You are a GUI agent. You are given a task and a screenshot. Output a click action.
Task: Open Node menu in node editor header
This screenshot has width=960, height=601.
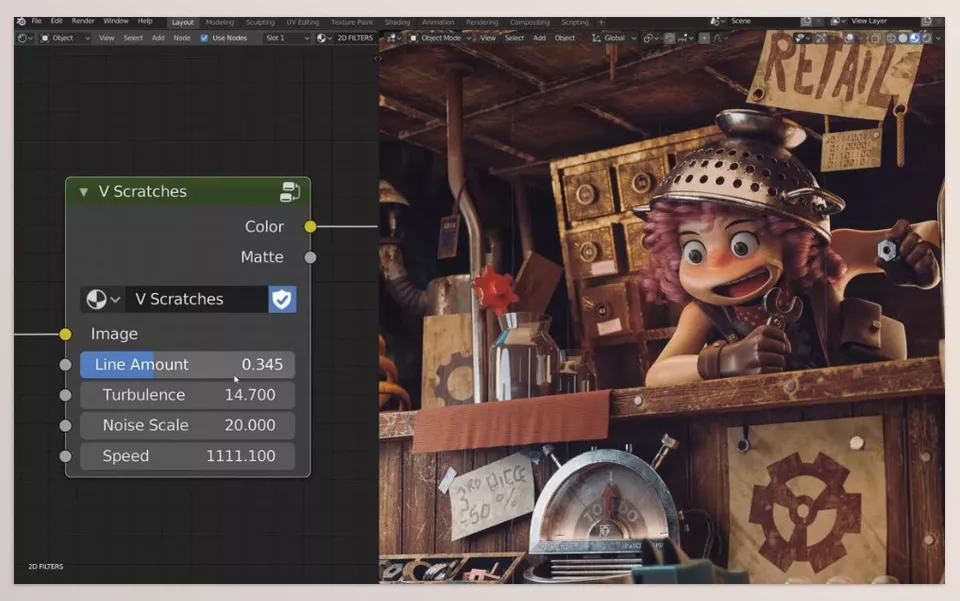click(182, 38)
